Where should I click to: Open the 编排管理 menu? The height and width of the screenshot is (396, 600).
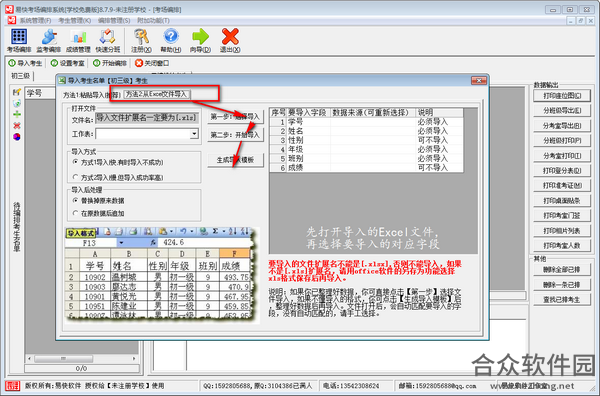point(114,20)
